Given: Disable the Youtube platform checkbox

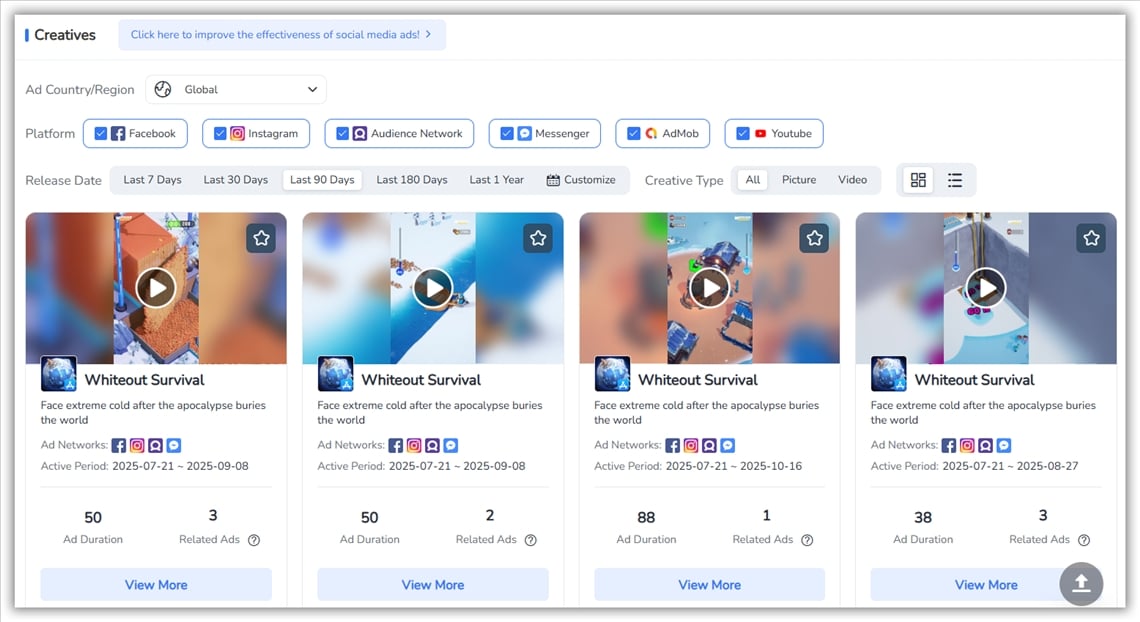Looking at the screenshot, I should click(x=743, y=133).
